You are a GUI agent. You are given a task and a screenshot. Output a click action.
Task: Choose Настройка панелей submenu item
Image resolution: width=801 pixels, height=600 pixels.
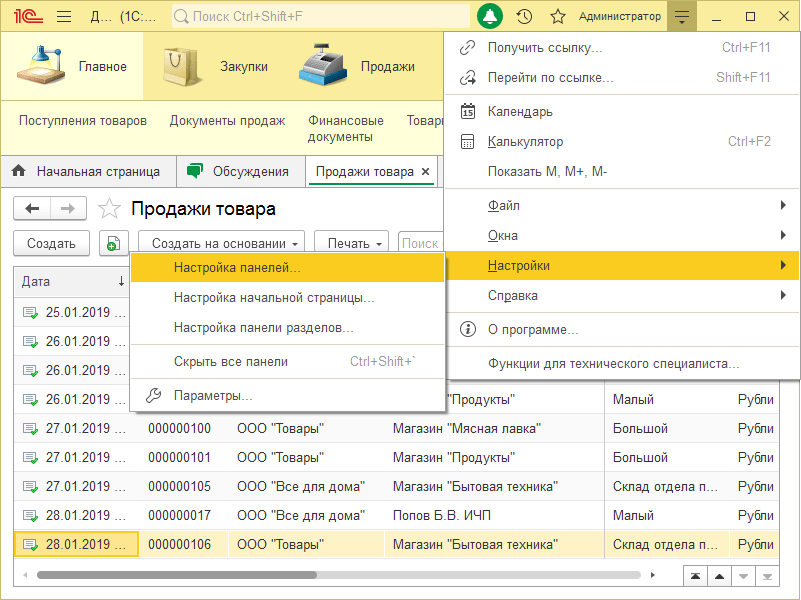tap(288, 268)
